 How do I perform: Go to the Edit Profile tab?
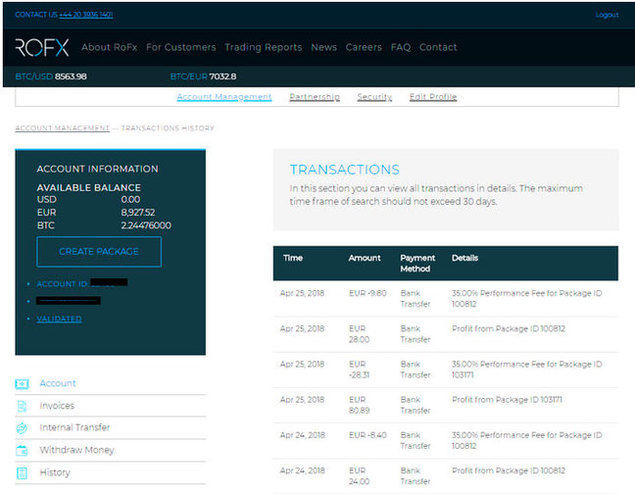(433, 97)
